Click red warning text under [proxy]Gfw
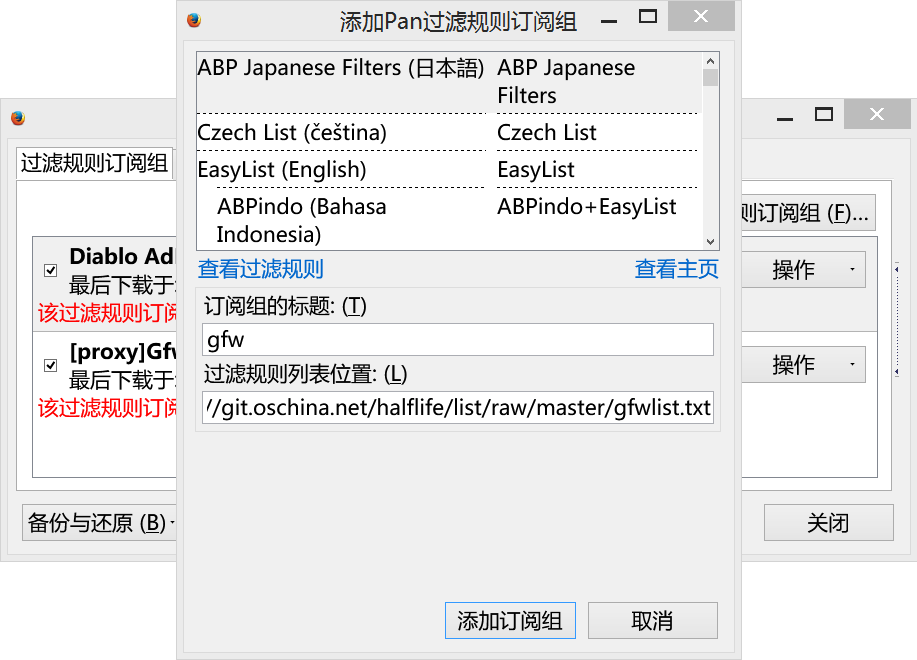The width and height of the screenshot is (917, 660). coord(107,408)
